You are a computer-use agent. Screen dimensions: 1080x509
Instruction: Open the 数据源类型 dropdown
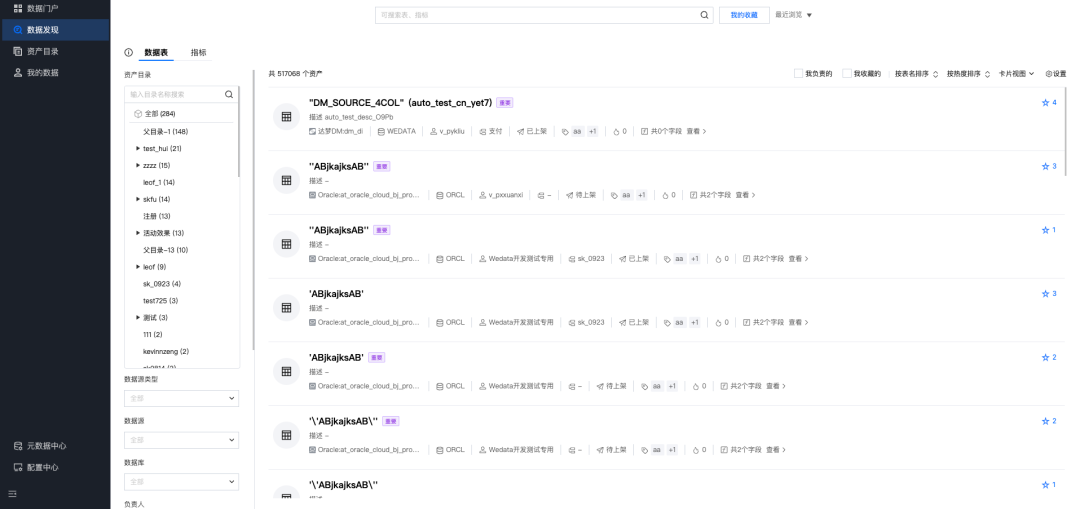click(x=181, y=398)
